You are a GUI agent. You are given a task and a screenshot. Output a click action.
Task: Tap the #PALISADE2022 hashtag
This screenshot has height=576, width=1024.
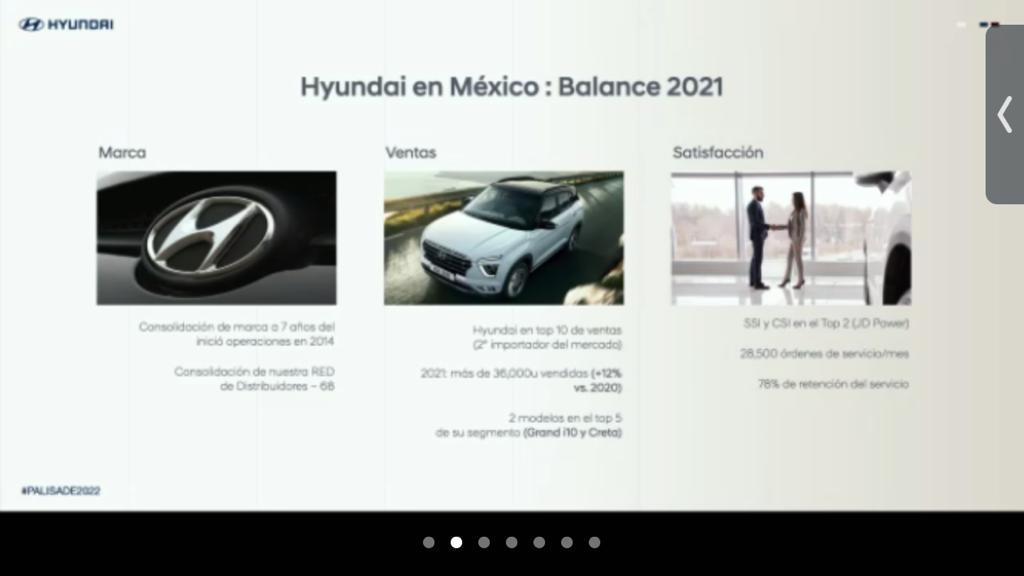(60, 491)
